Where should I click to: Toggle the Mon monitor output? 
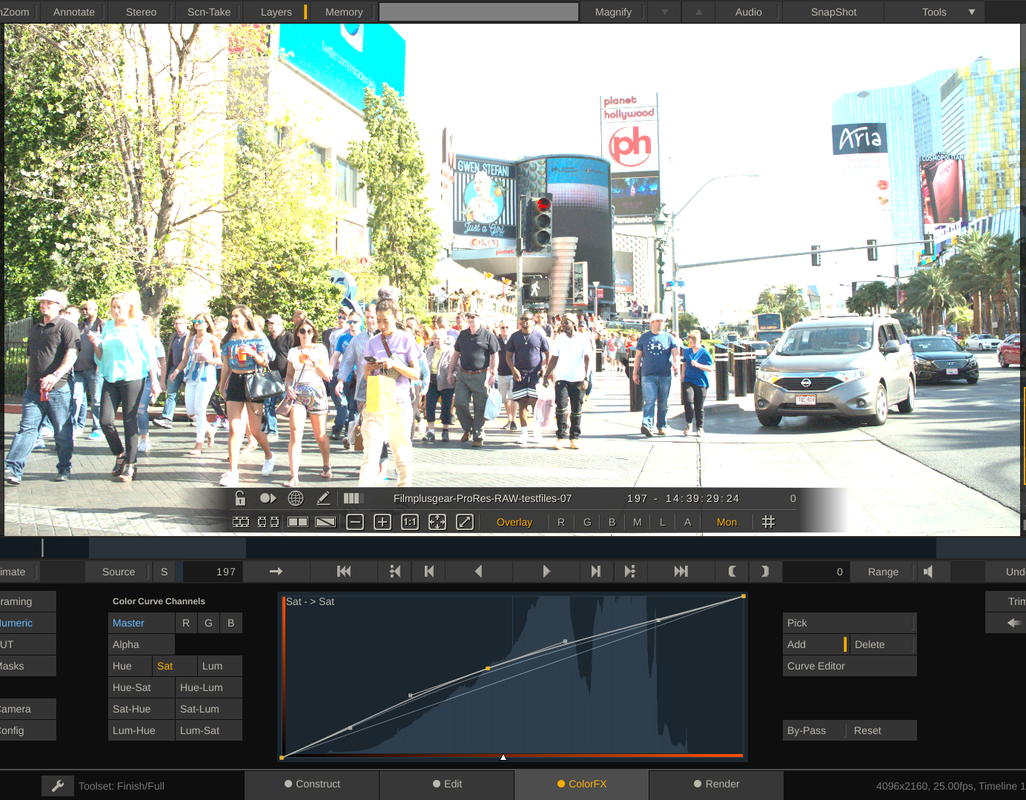[726, 522]
